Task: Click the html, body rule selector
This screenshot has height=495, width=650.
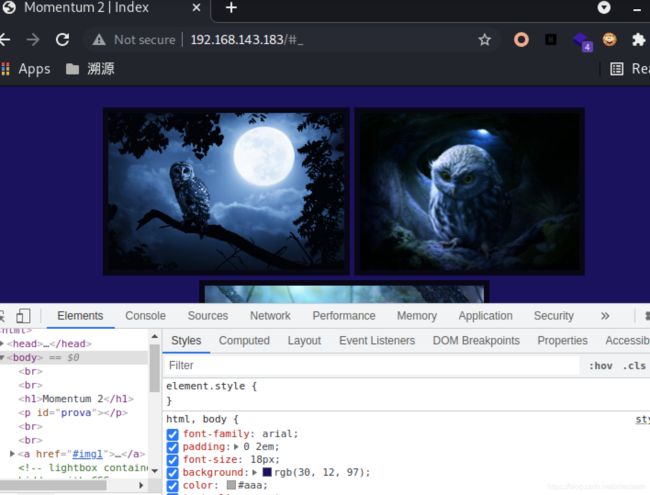Action: (196, 420)
